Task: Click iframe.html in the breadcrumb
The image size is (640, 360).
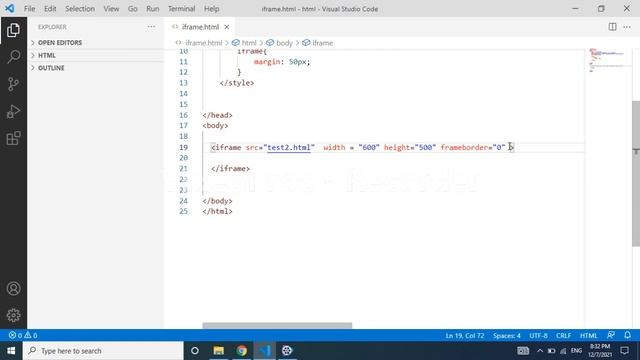Action: click(x=204, y=43)
